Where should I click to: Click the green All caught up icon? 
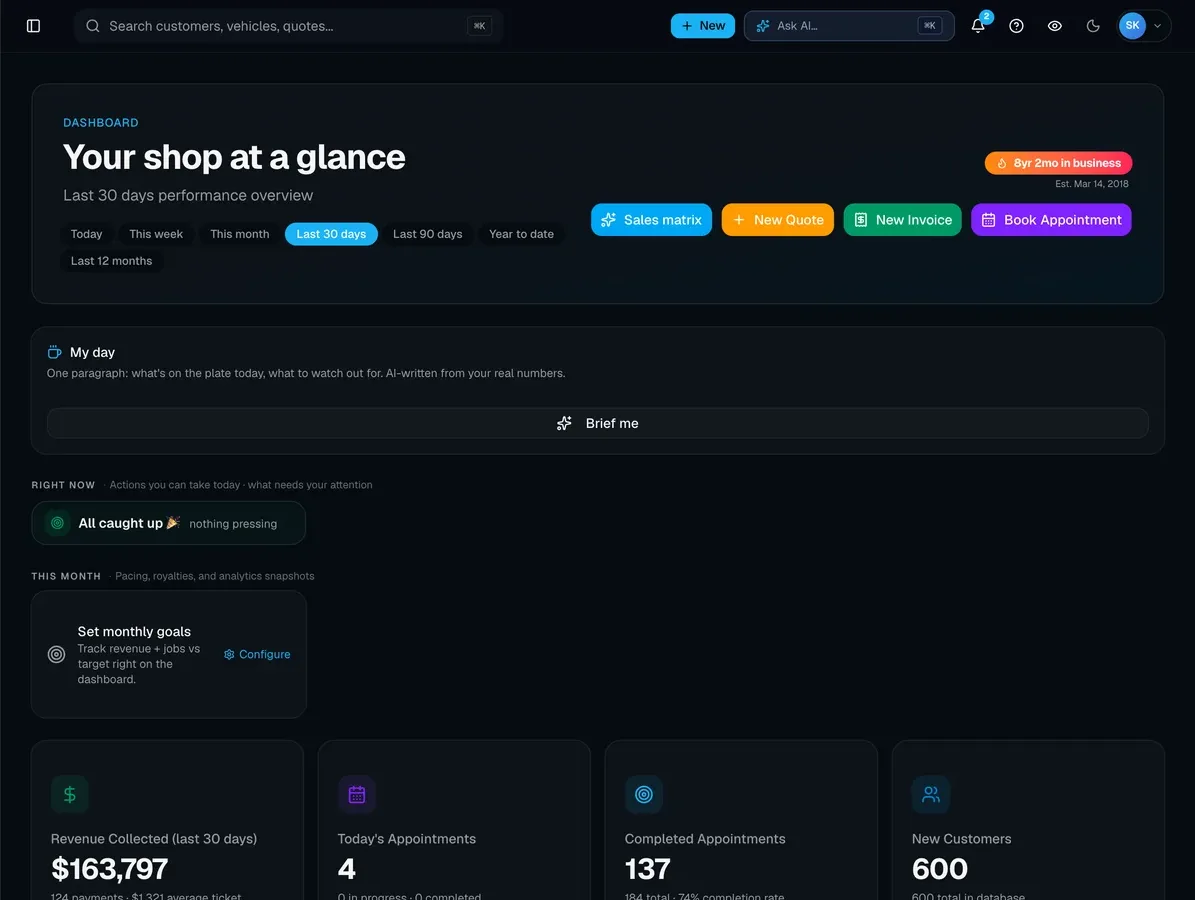57,523
